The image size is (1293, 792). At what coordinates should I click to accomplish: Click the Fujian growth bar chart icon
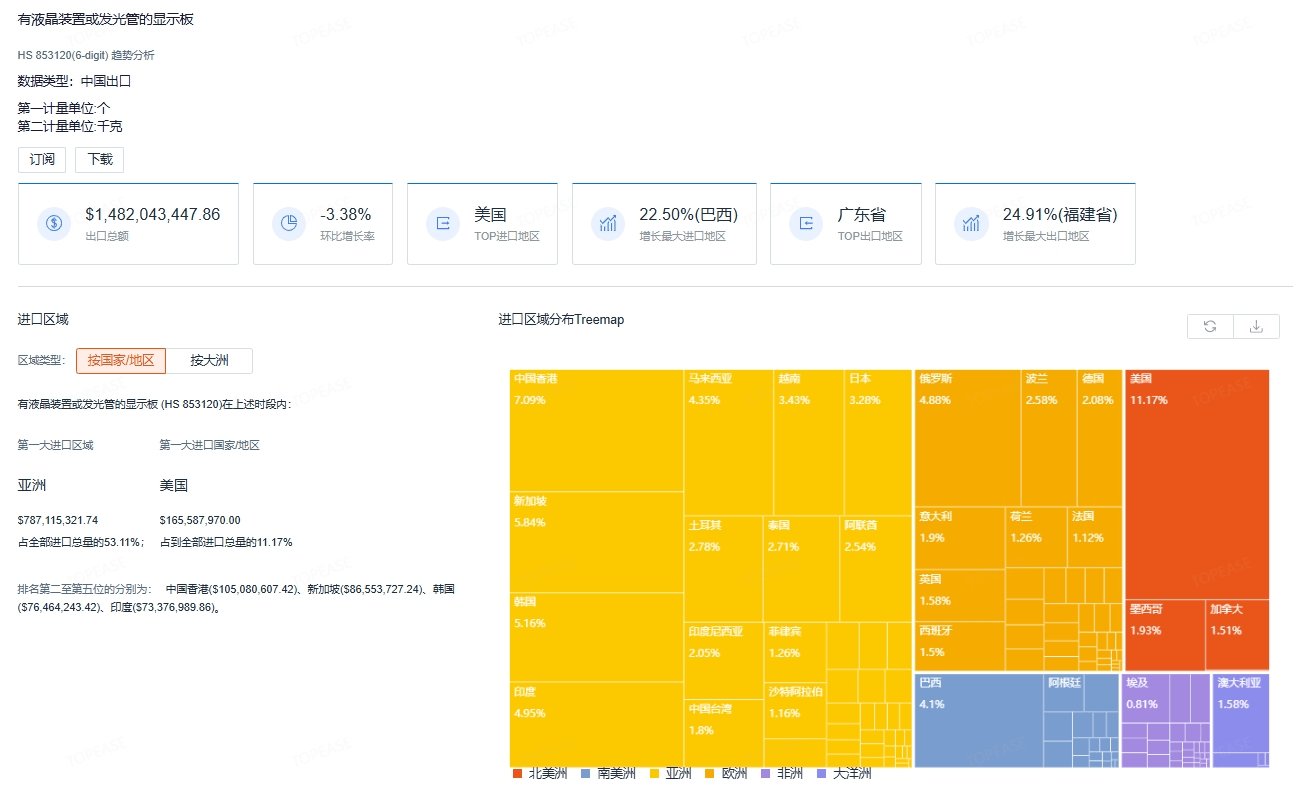tap(971, 223)
